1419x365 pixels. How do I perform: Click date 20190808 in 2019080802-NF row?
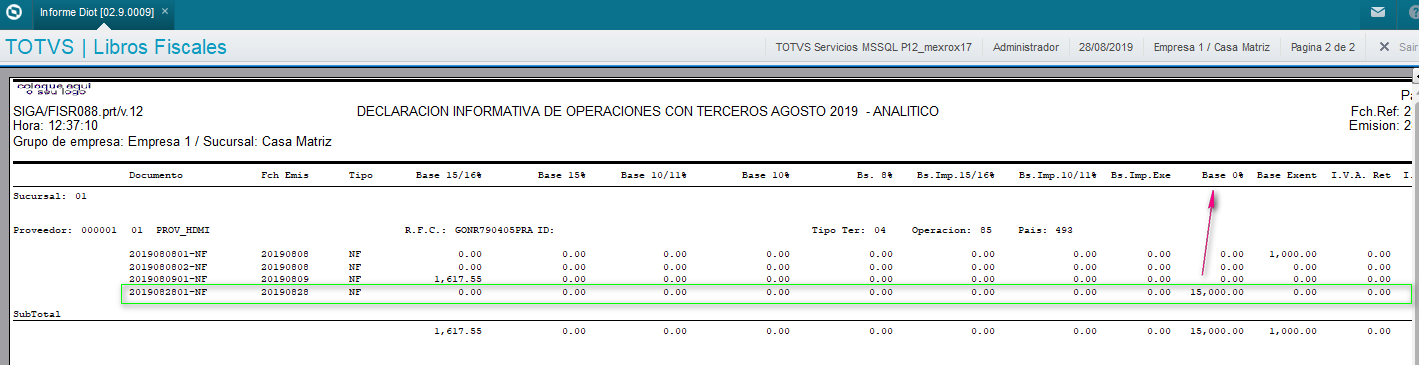285,267
